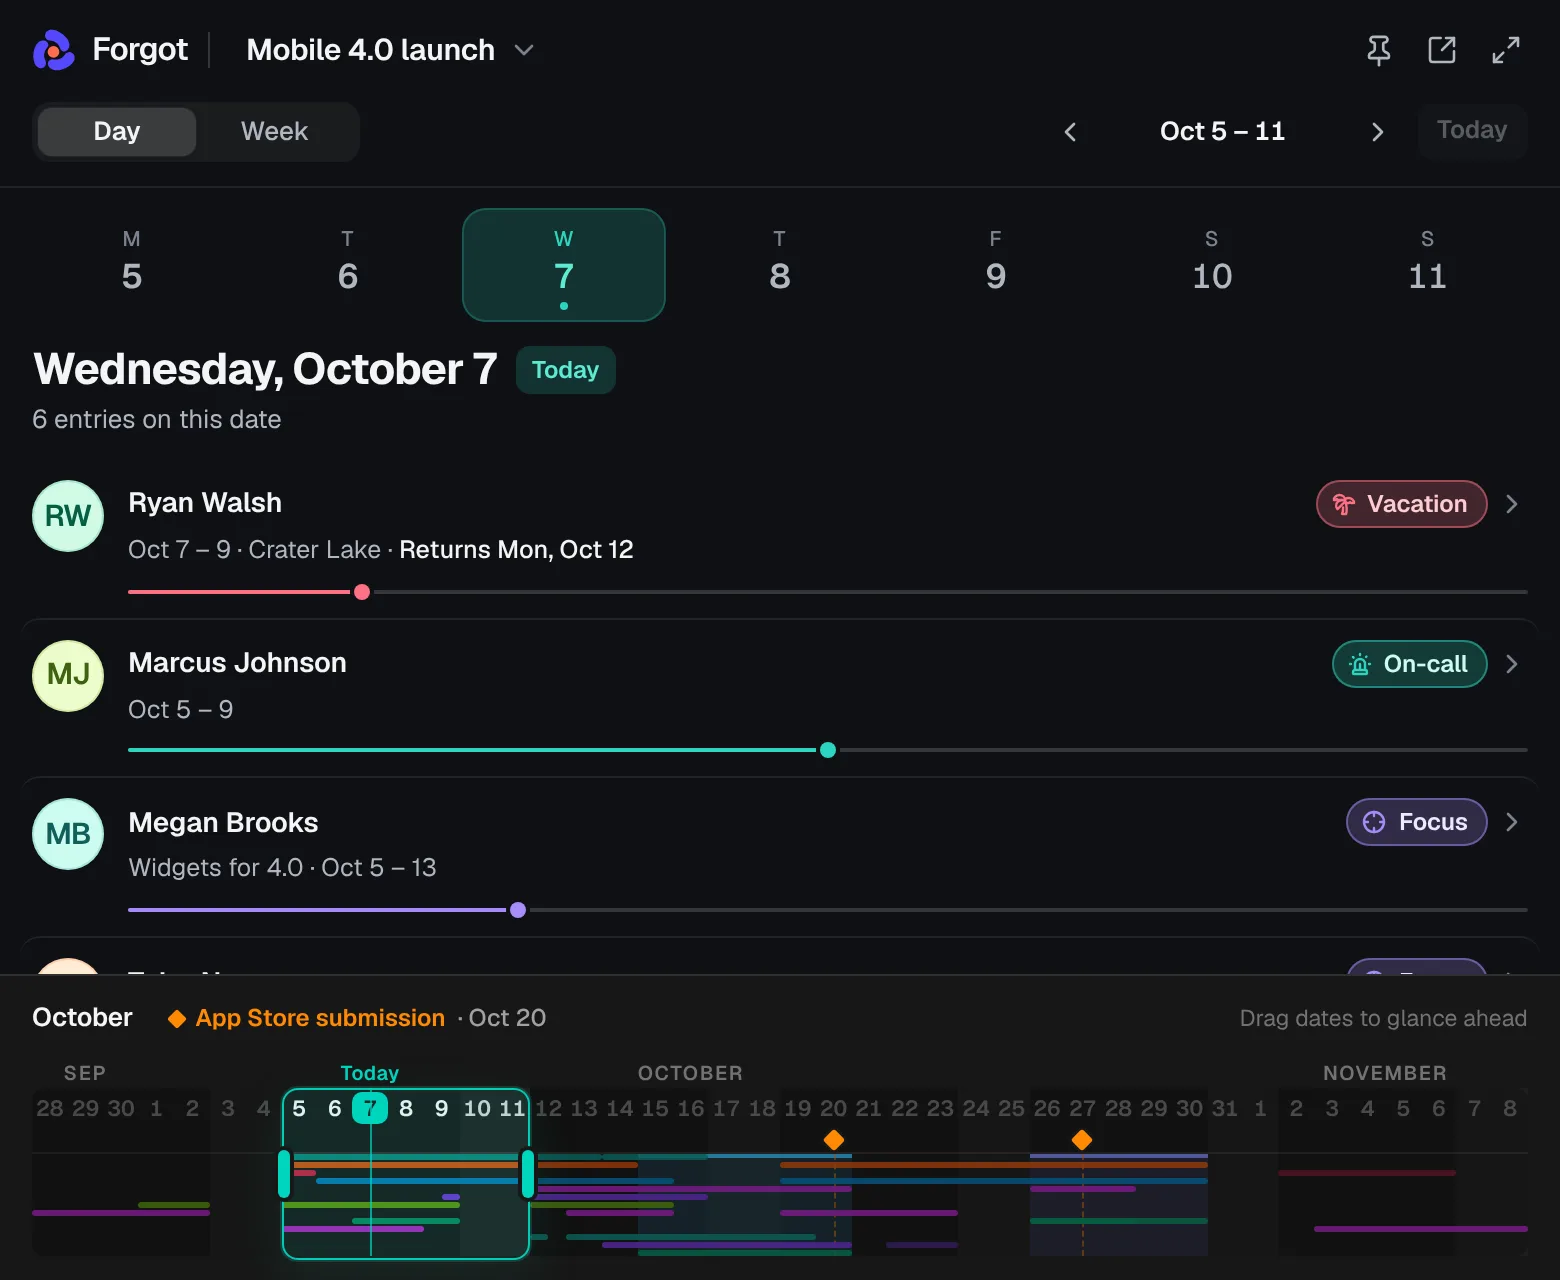This screenshot has height=1280, width=1560.
Task: Click the Today button beside the date range
Action: [x=1472, y=131]
